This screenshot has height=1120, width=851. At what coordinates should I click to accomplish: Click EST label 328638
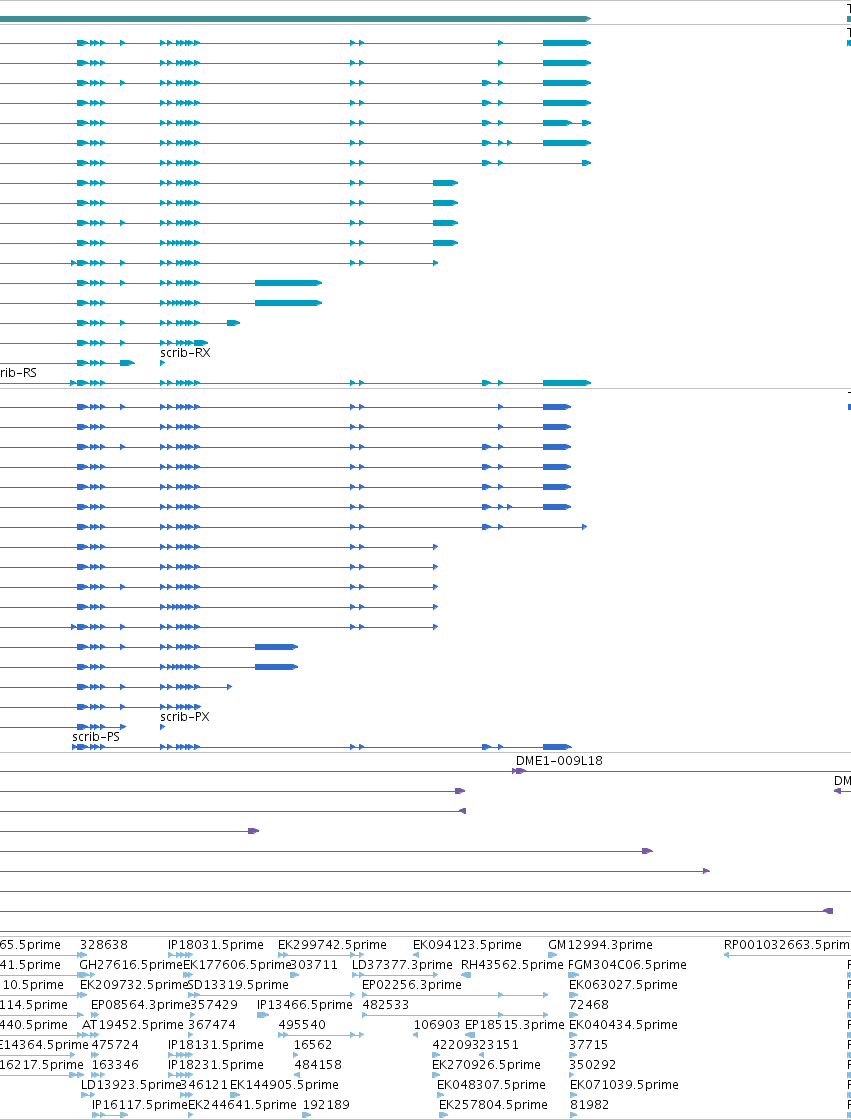(x=104, y=945)
